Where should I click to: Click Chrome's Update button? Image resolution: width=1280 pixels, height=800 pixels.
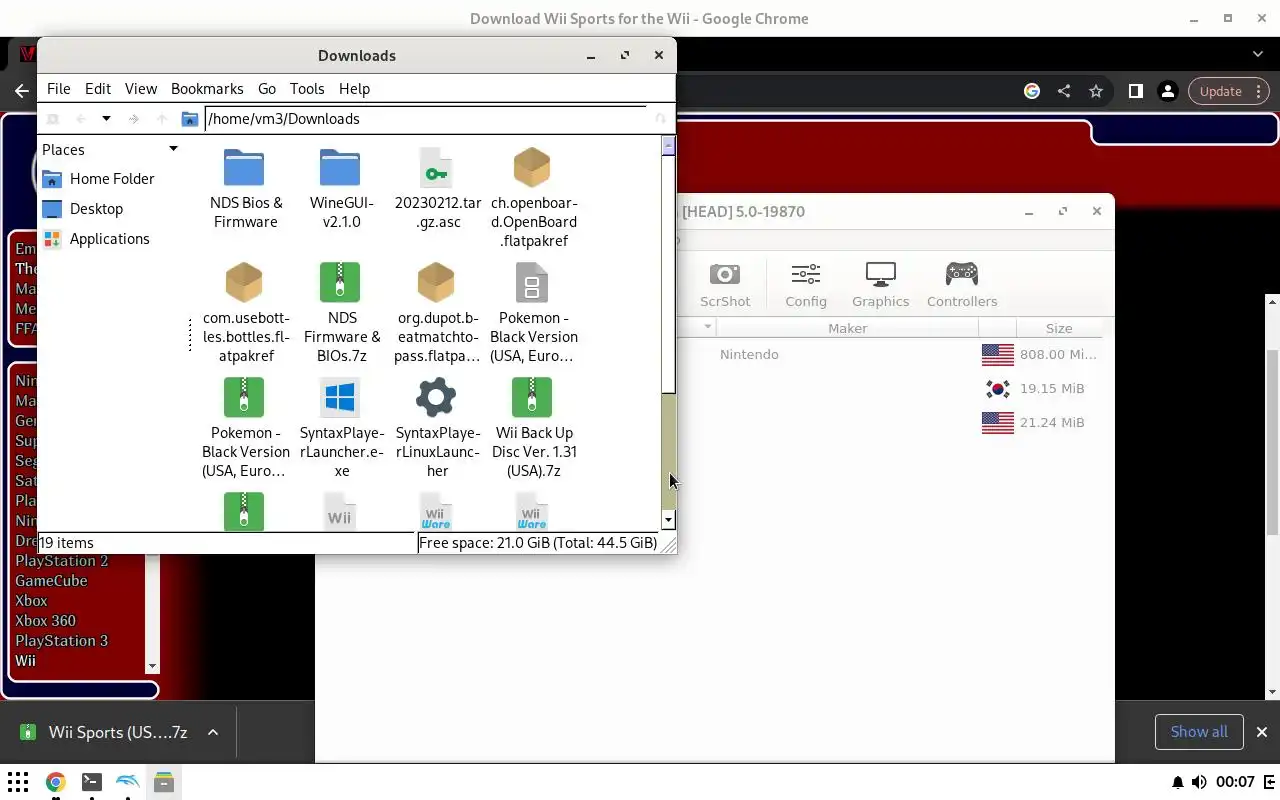coord(1230,91)
